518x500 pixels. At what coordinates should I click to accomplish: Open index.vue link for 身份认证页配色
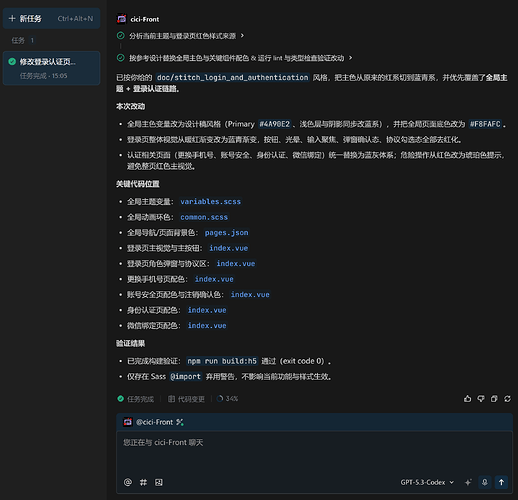point(207,310)
